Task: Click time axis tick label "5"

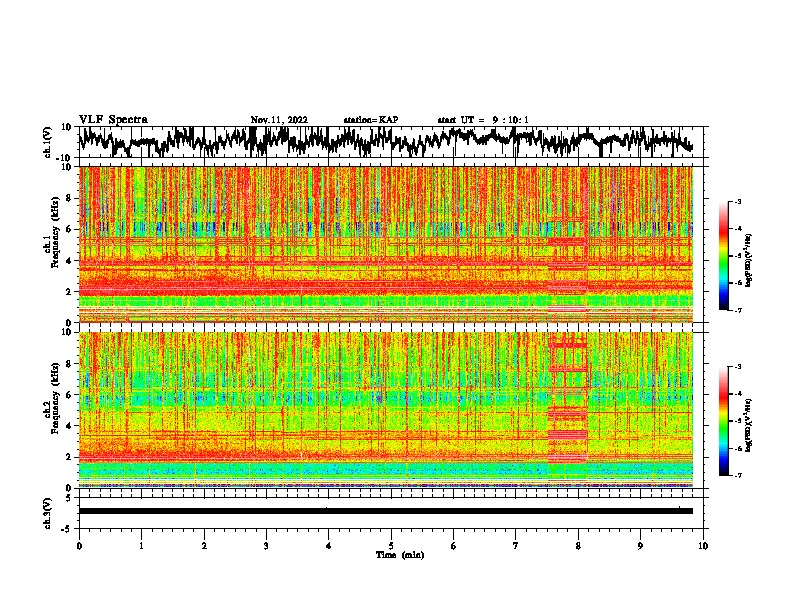Action: [x=391, y=546]
